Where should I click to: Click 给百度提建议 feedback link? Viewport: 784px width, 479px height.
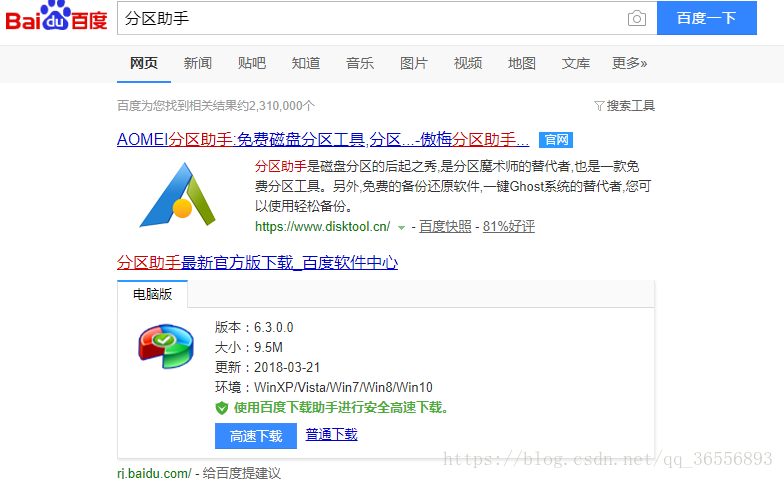tap(242, 472)
